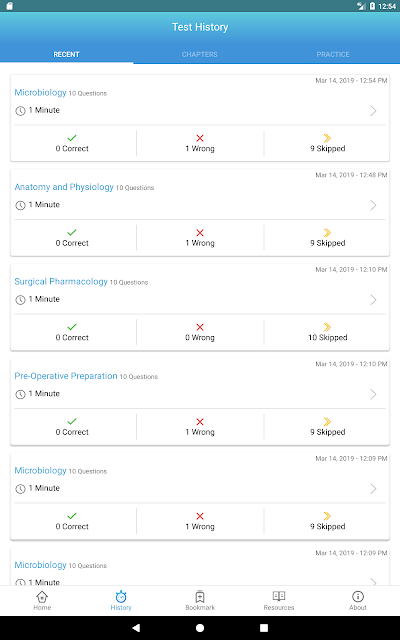Tap Android back navigation button
The height and width of the screenshot is (640, 400).
[136, 628]
